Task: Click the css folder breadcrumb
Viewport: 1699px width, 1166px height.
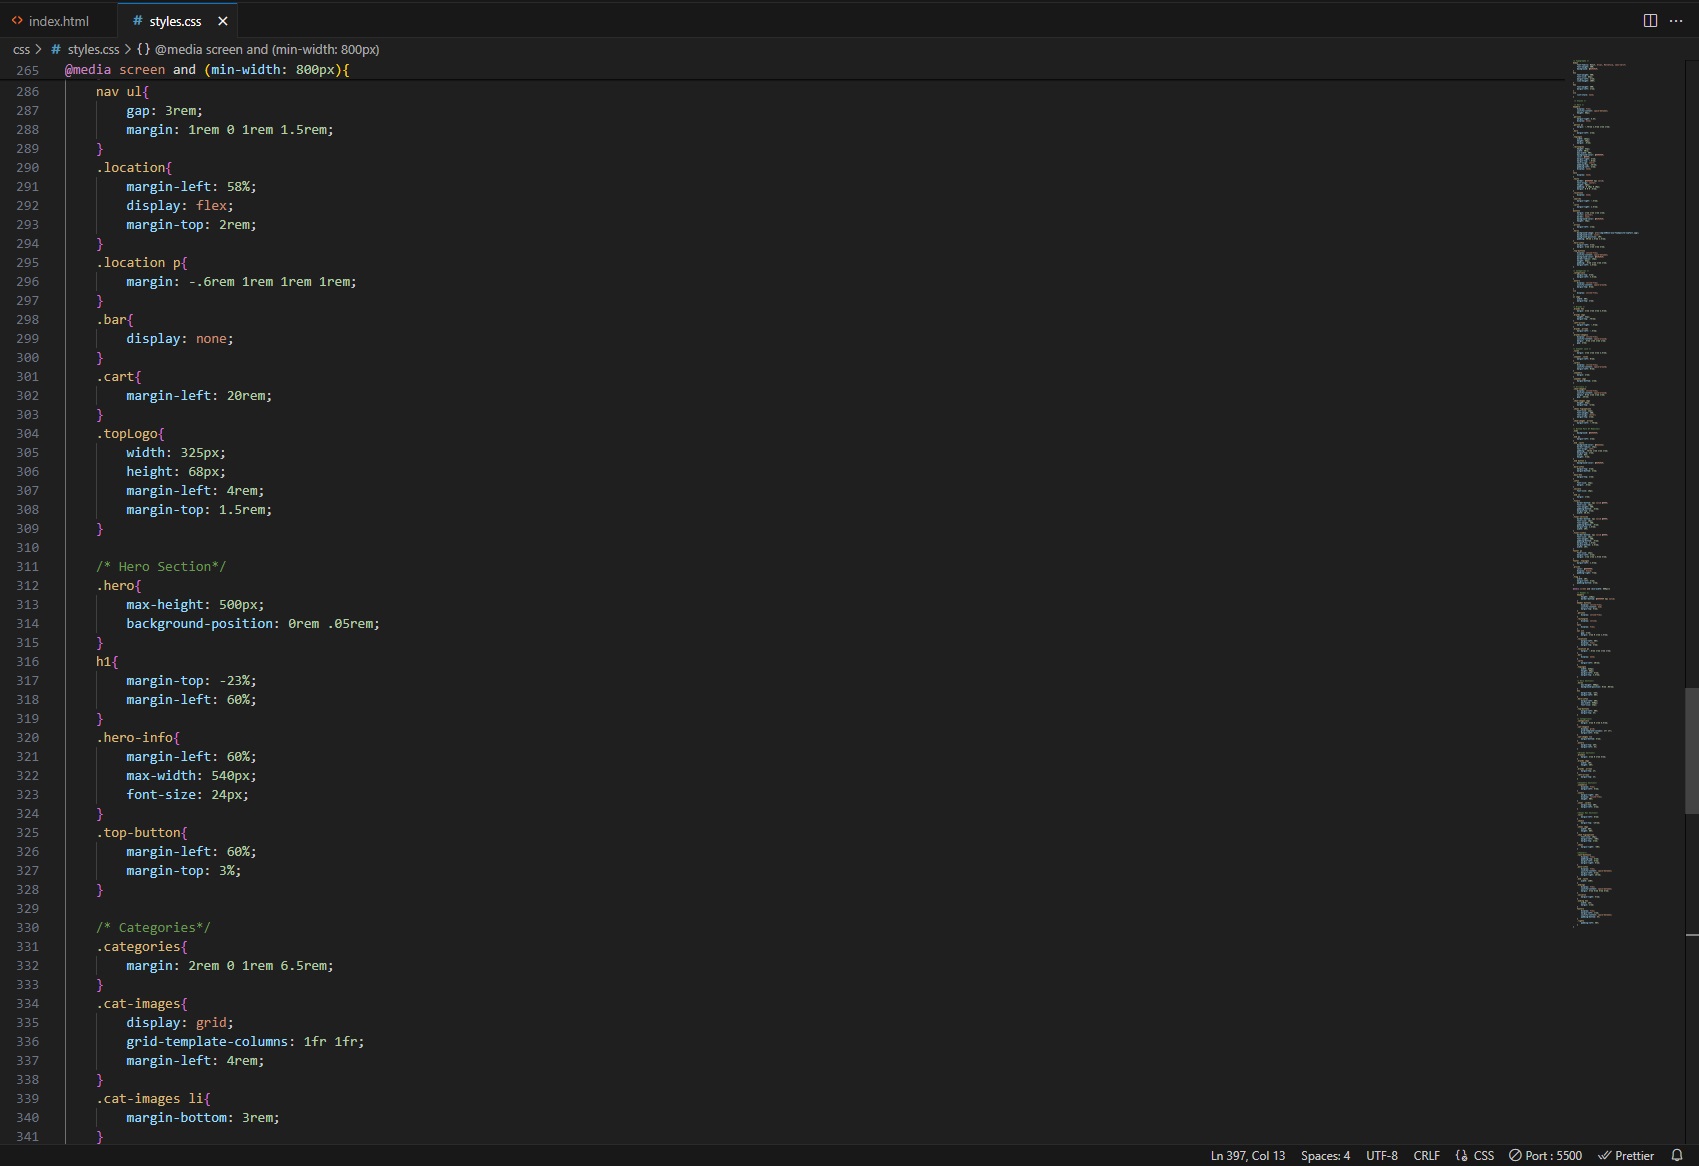Action: click(21, 49)
